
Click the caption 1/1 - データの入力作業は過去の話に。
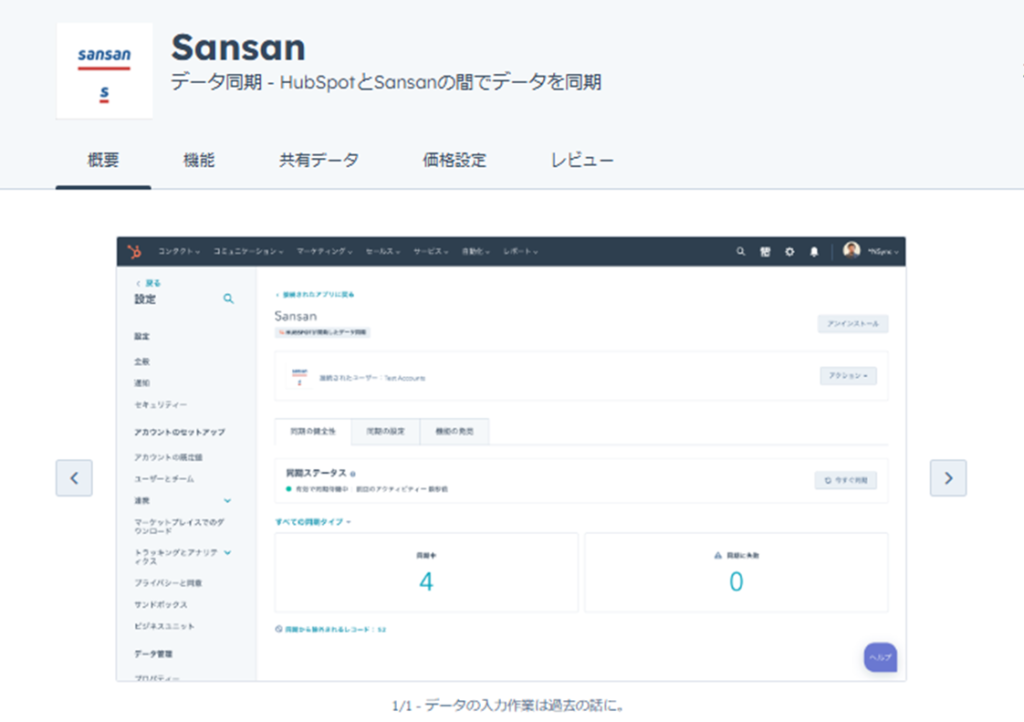(x=508, y=705)
